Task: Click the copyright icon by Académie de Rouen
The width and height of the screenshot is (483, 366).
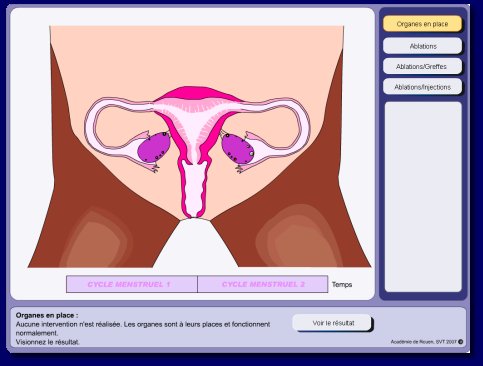Action: pos(461,342)
